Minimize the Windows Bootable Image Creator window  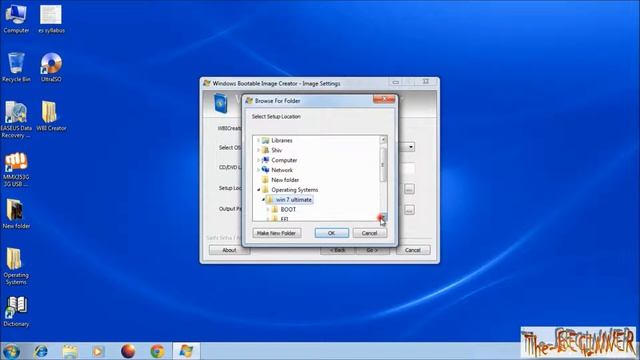[x=396, y=82]
